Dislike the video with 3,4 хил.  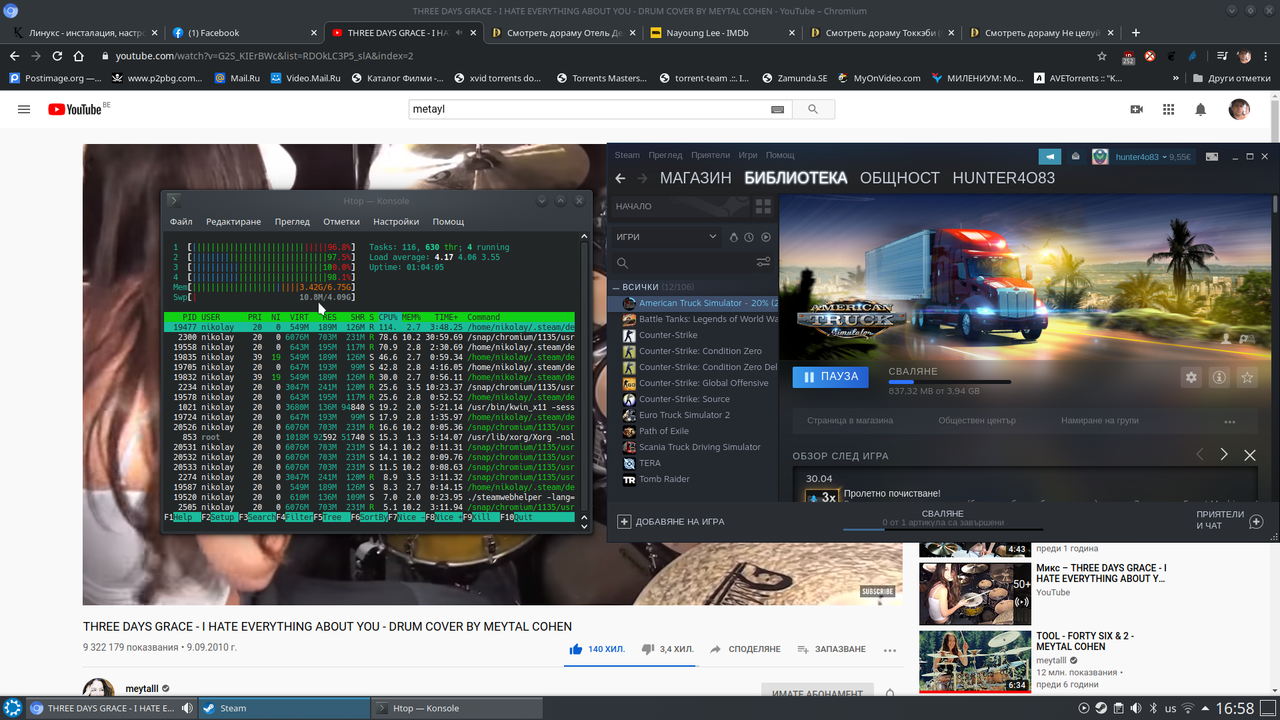[x=667, y=649]
